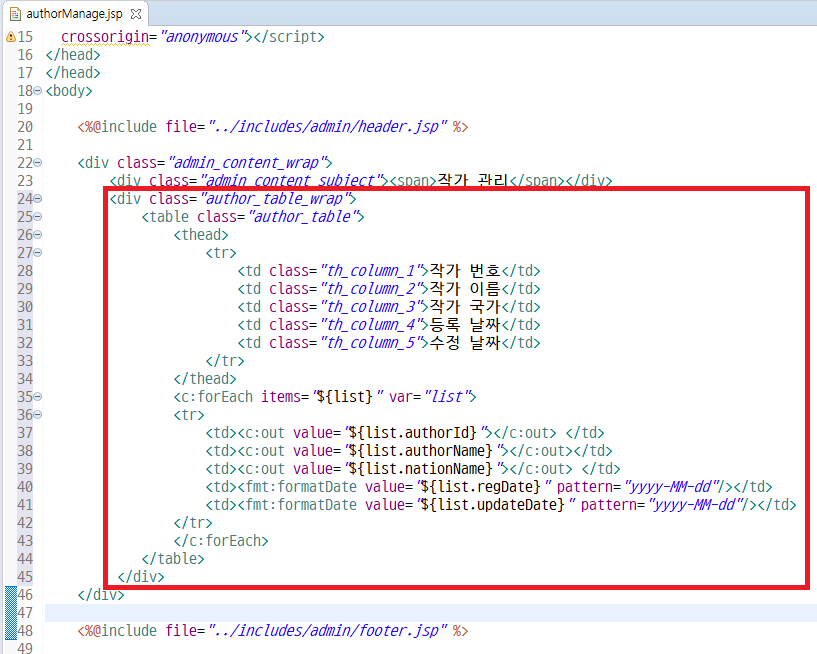817x654 pixels.
Task: Select the authorManage.jsp editor tab
Action: pyautogui.click(x=76, y=14)
